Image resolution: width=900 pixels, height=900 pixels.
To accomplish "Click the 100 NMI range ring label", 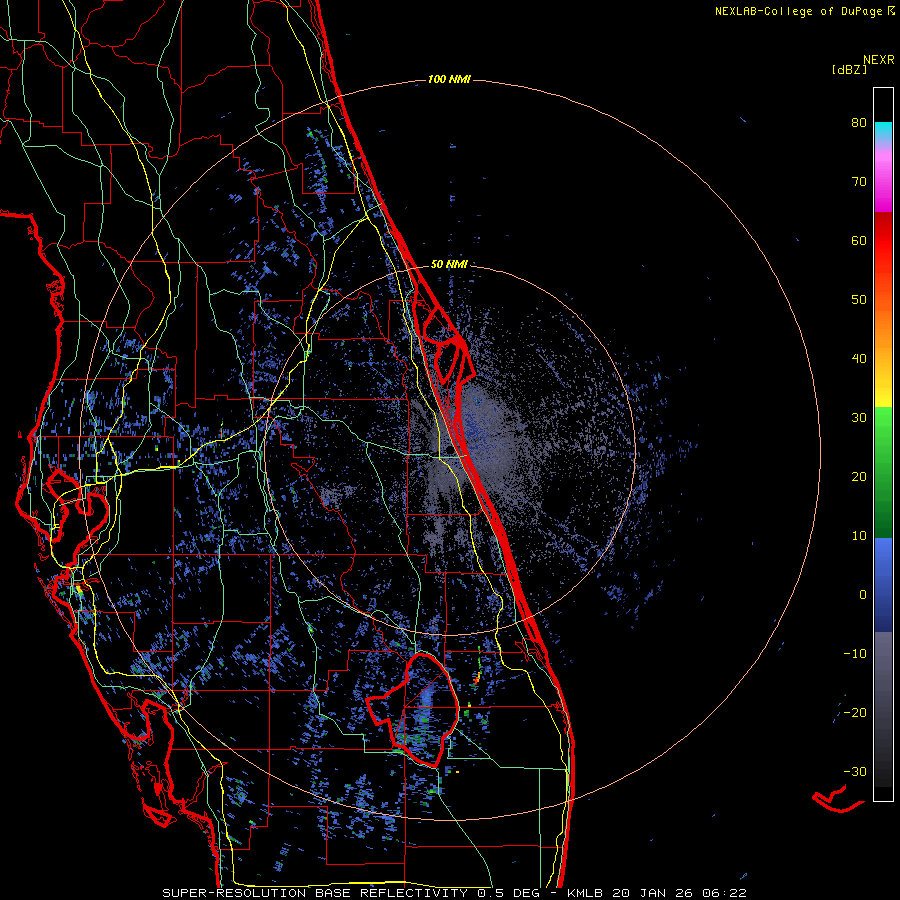I will [x=449, y=79].
